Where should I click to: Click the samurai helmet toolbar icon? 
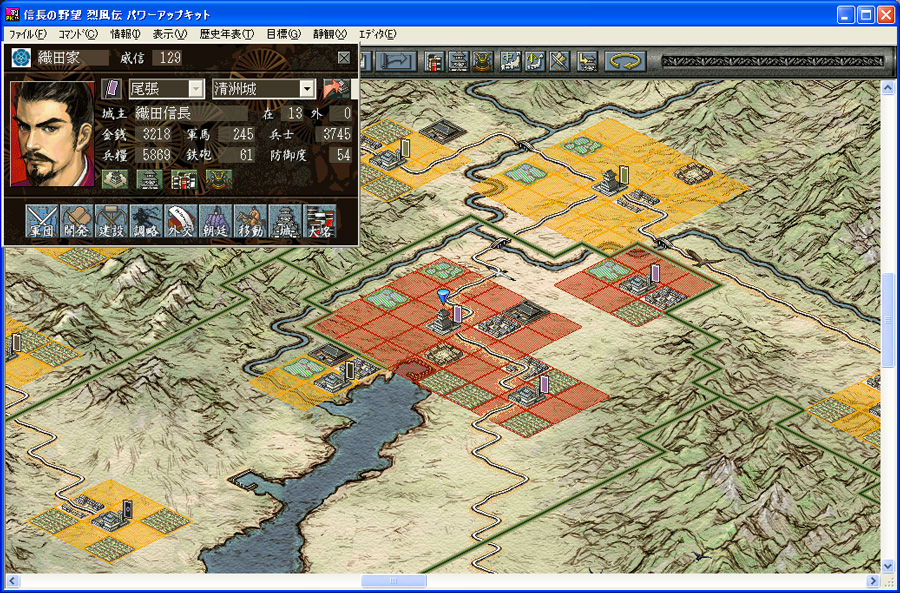tap(483, 61)
